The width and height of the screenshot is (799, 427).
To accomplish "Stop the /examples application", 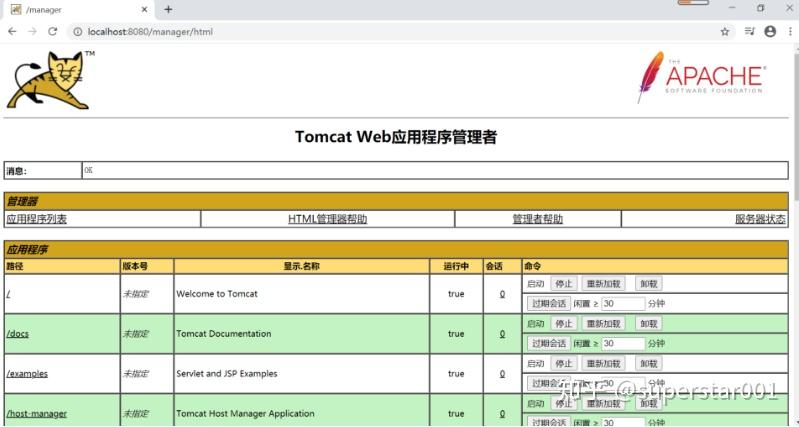I will point(564,363).
